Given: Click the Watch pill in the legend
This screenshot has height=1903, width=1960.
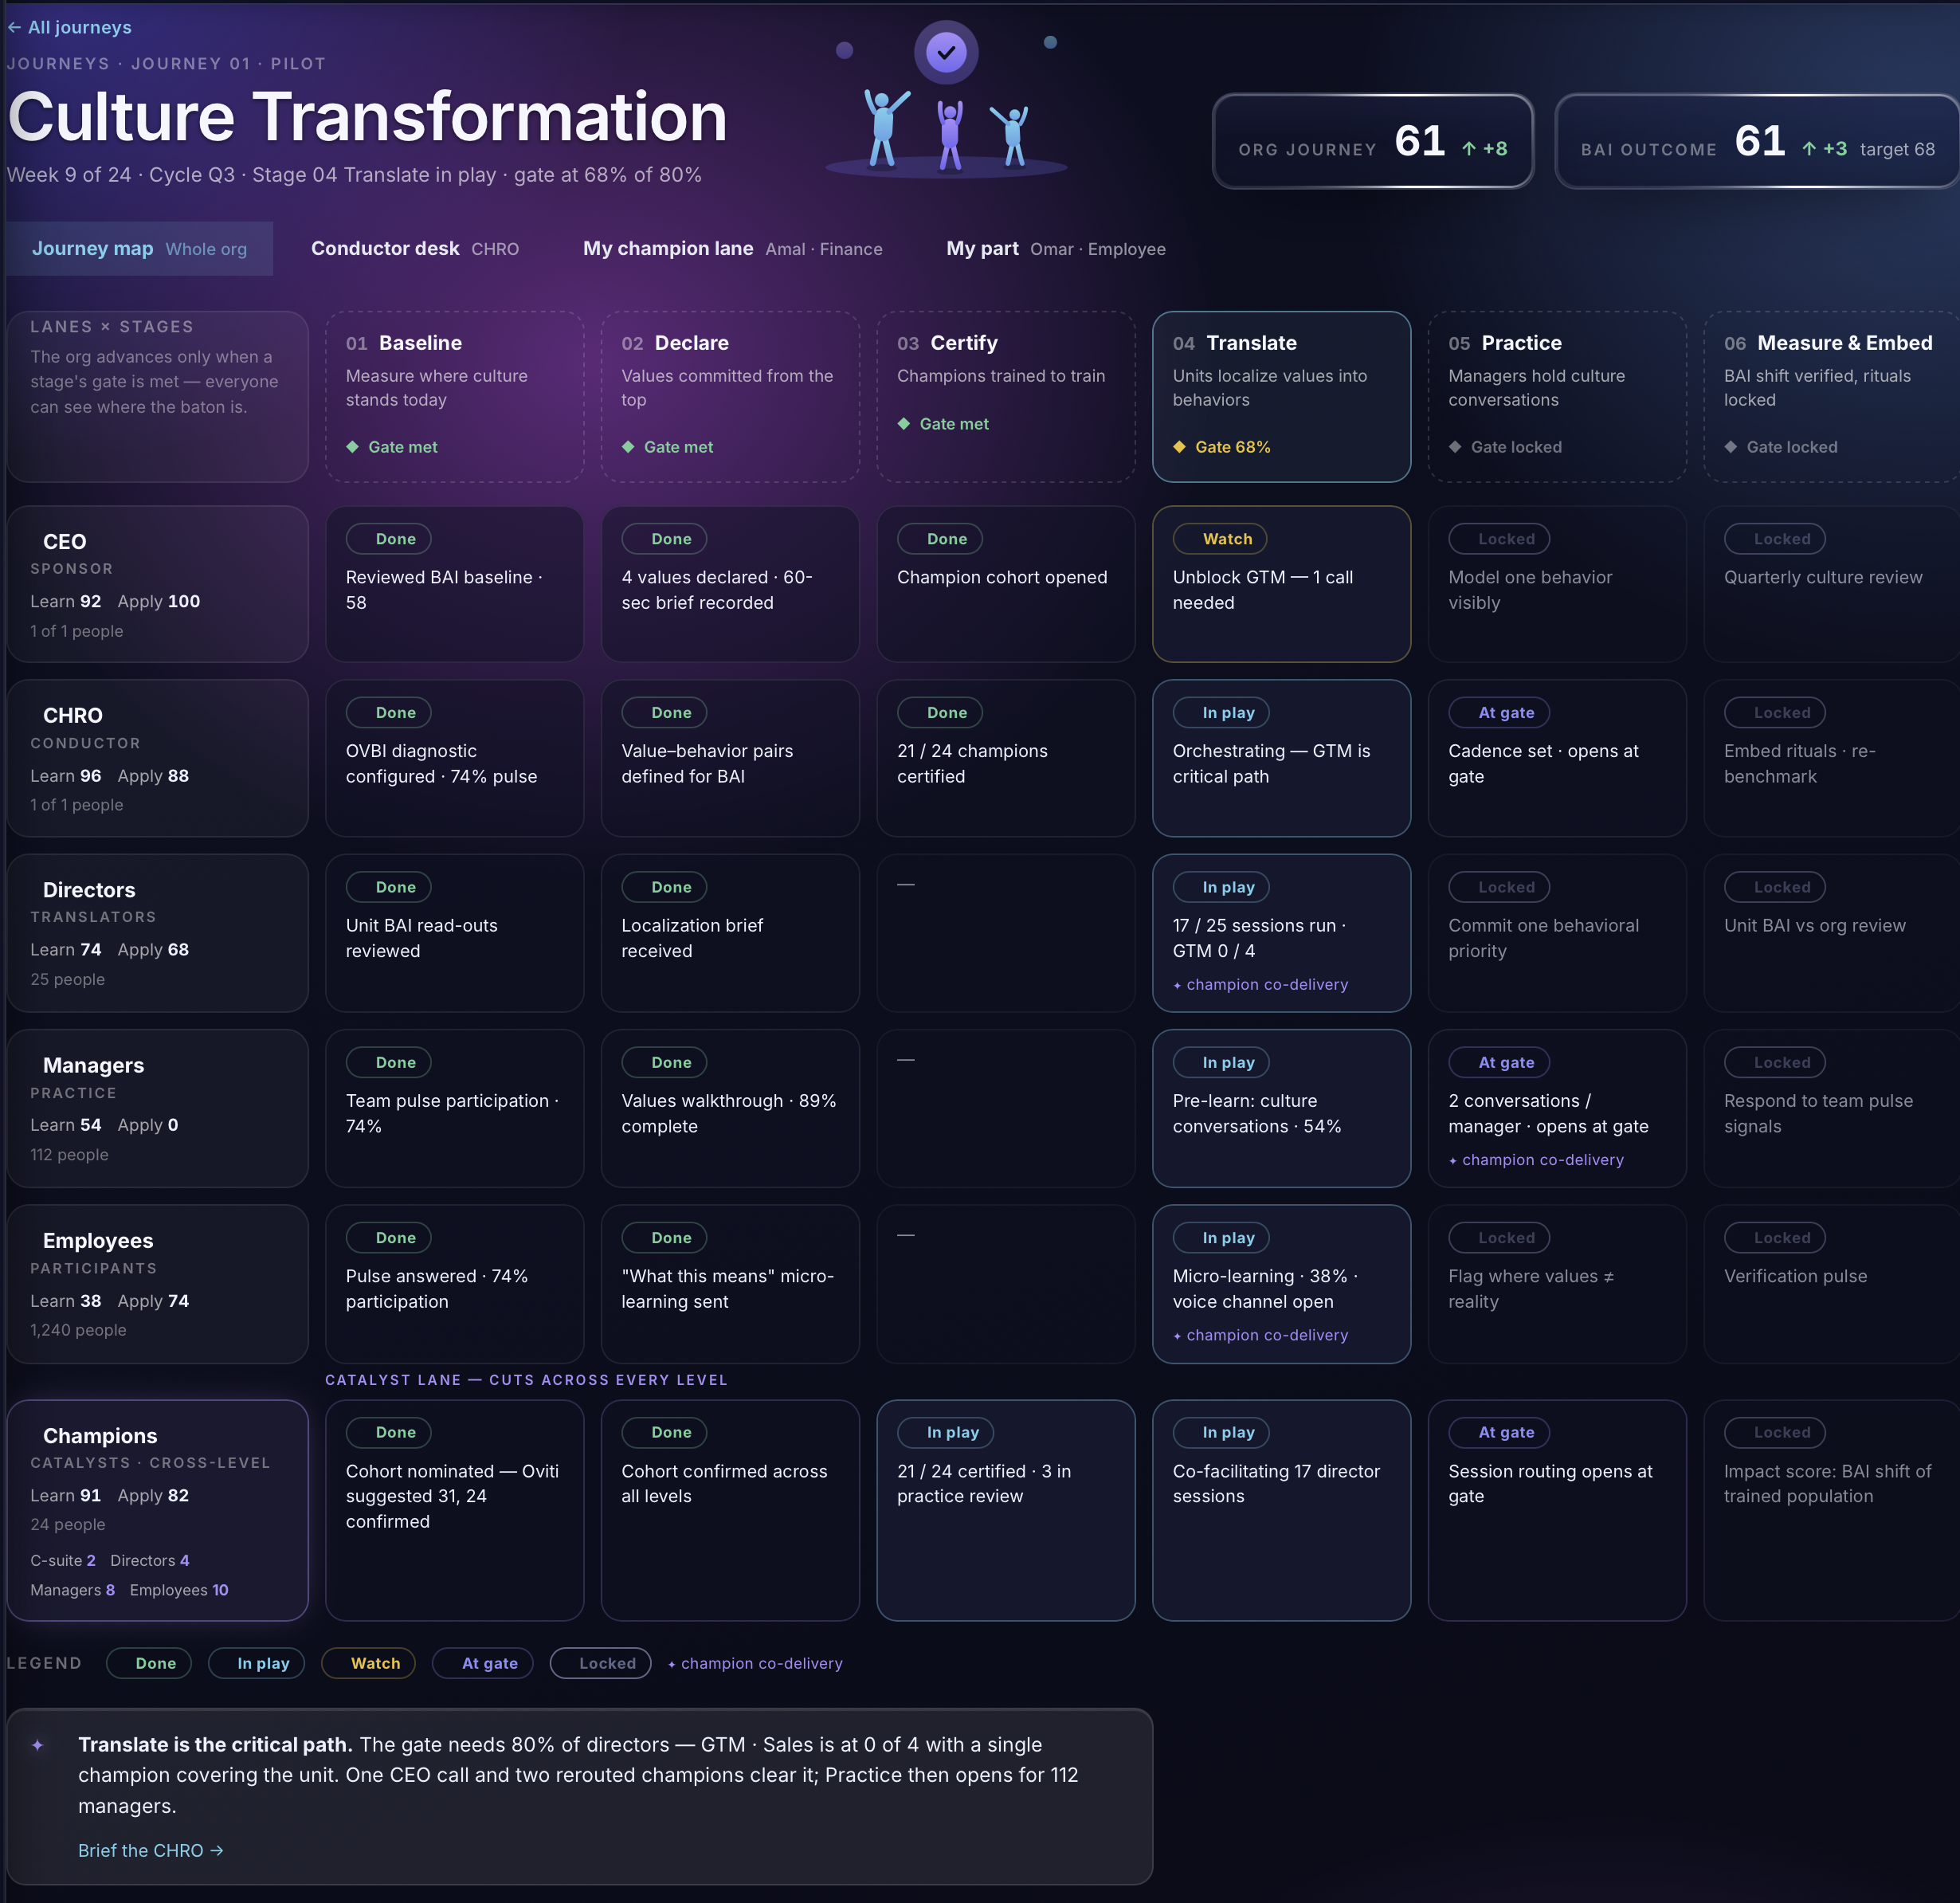Looking at the screenshot, I should (369, 1664).
